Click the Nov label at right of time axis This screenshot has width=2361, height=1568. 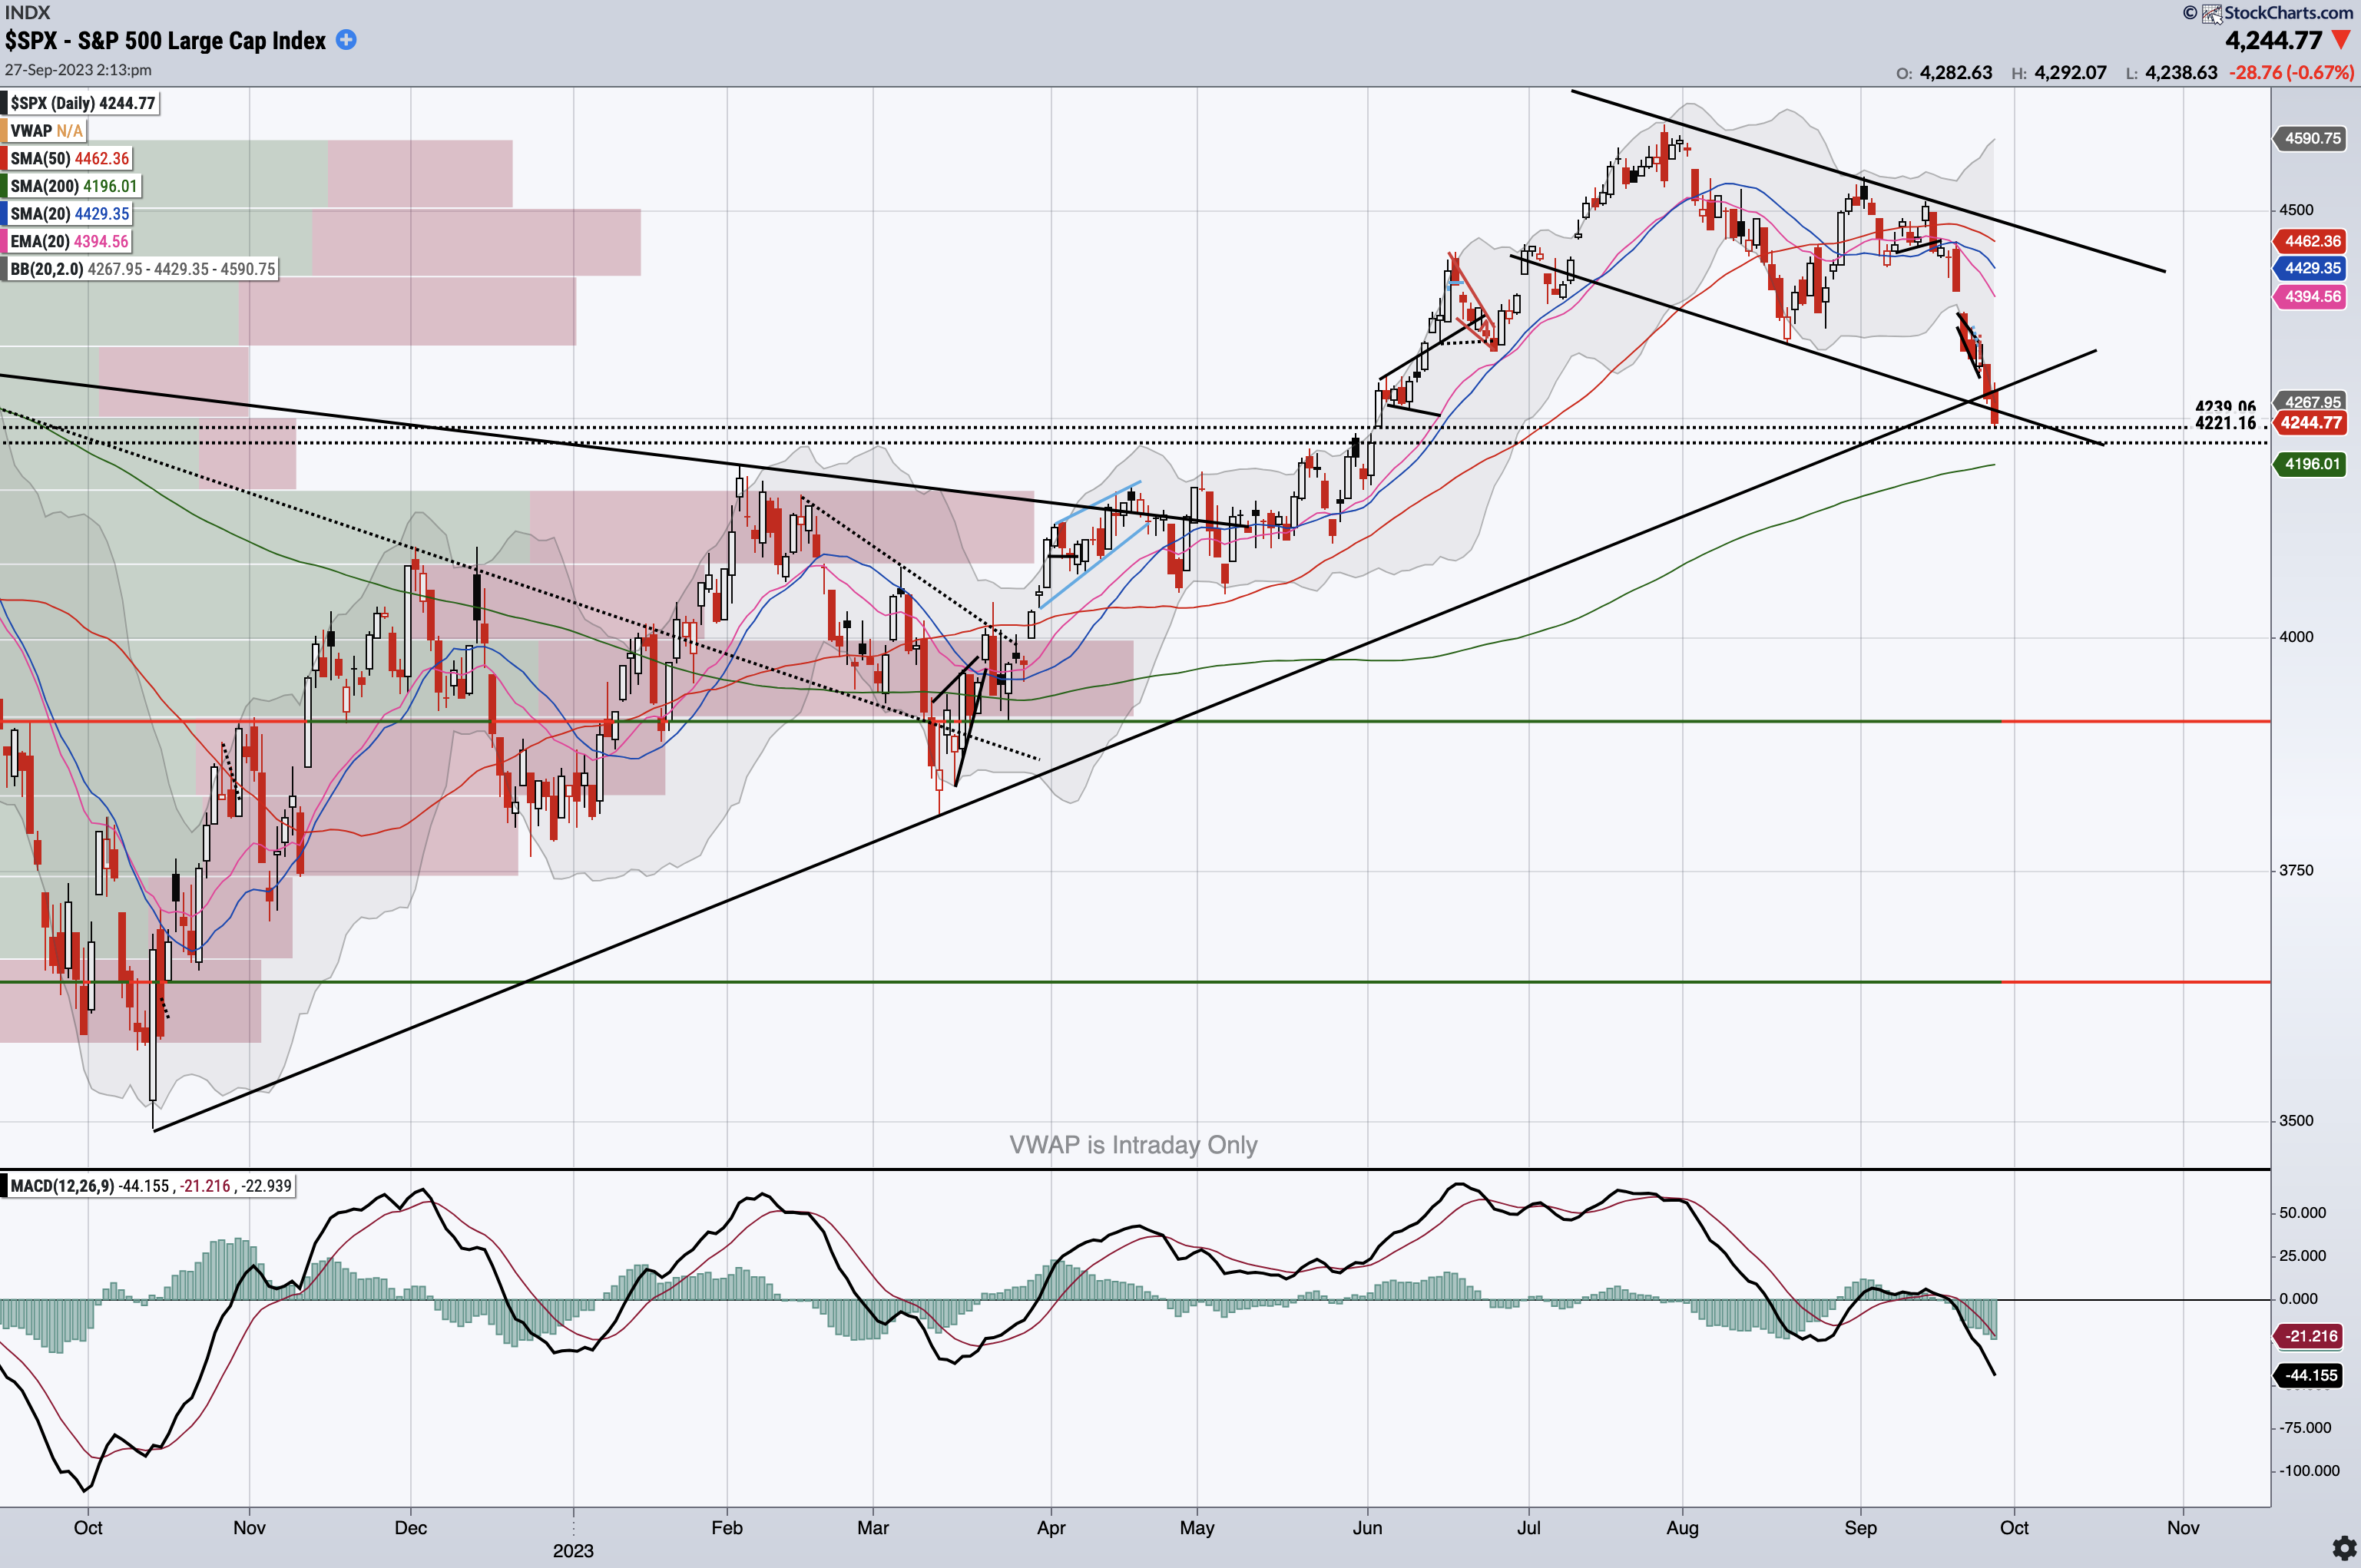point(2183,1528)
